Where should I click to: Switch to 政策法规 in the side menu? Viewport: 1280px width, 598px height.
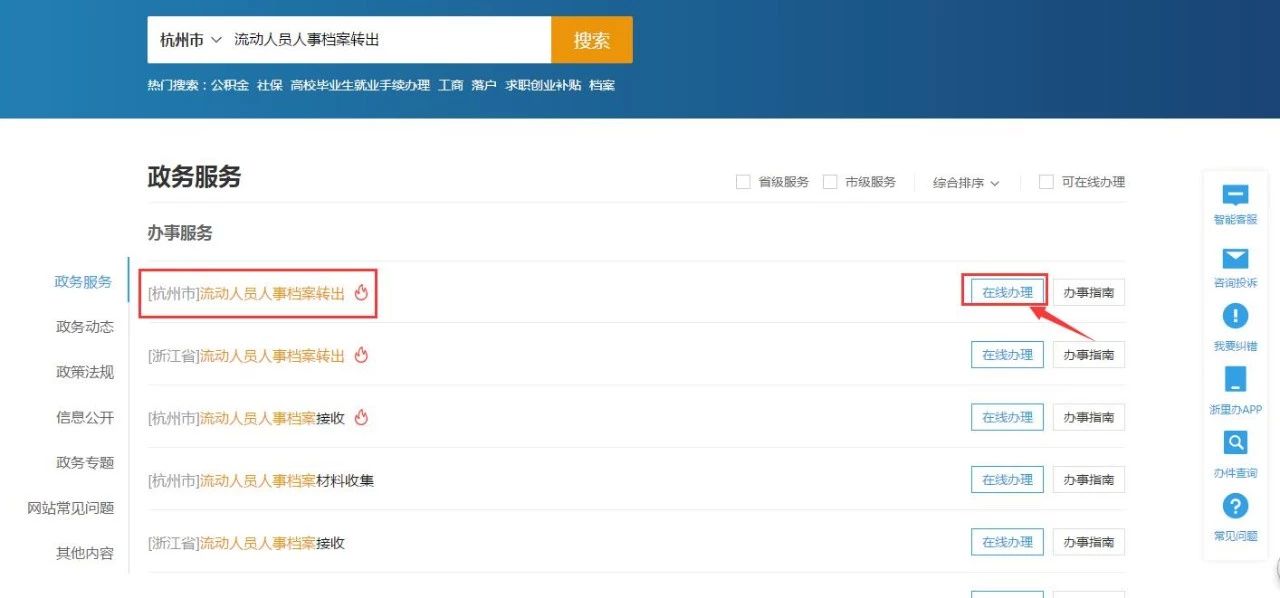[85, 372]
